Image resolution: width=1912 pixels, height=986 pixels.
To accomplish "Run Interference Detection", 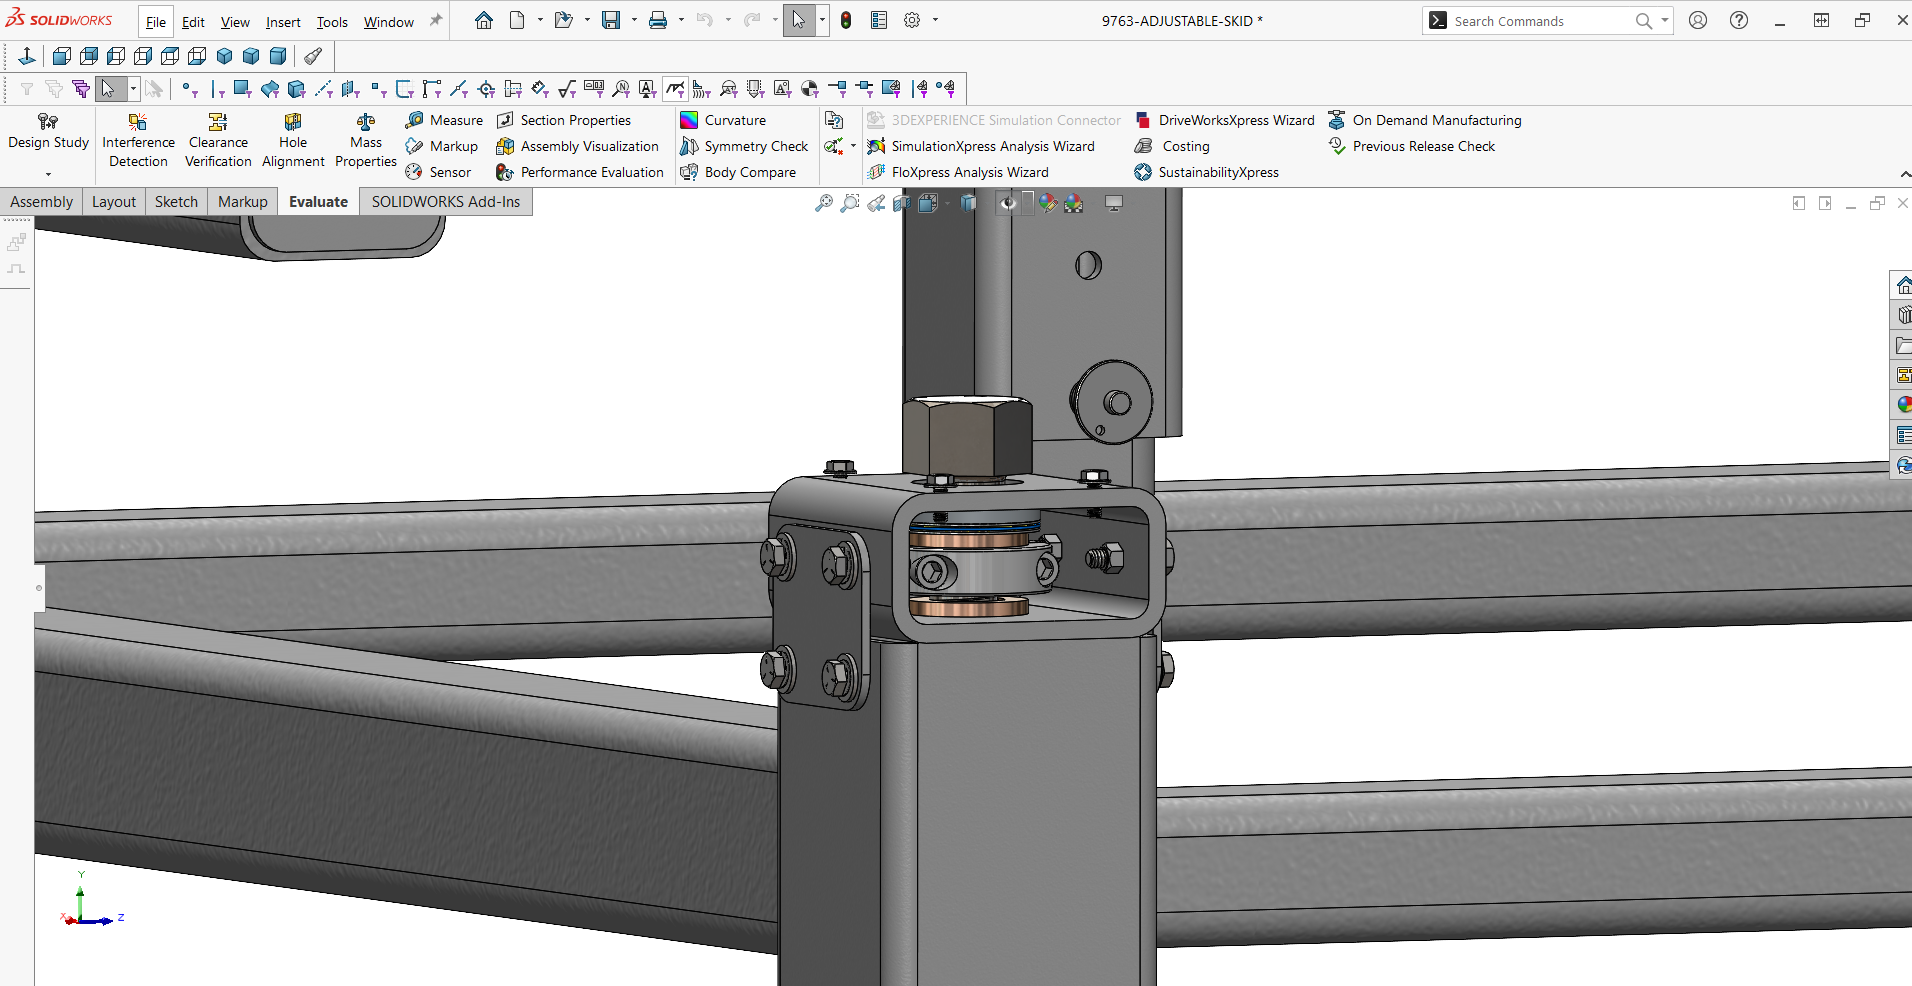I will click(138, 140).
